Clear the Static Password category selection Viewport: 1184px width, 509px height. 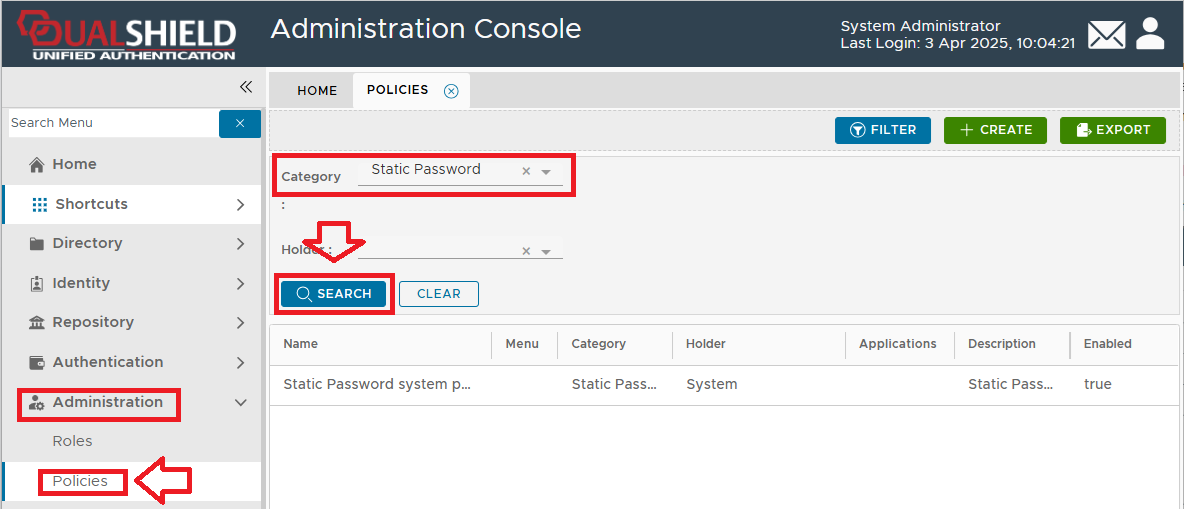[526, 172]
